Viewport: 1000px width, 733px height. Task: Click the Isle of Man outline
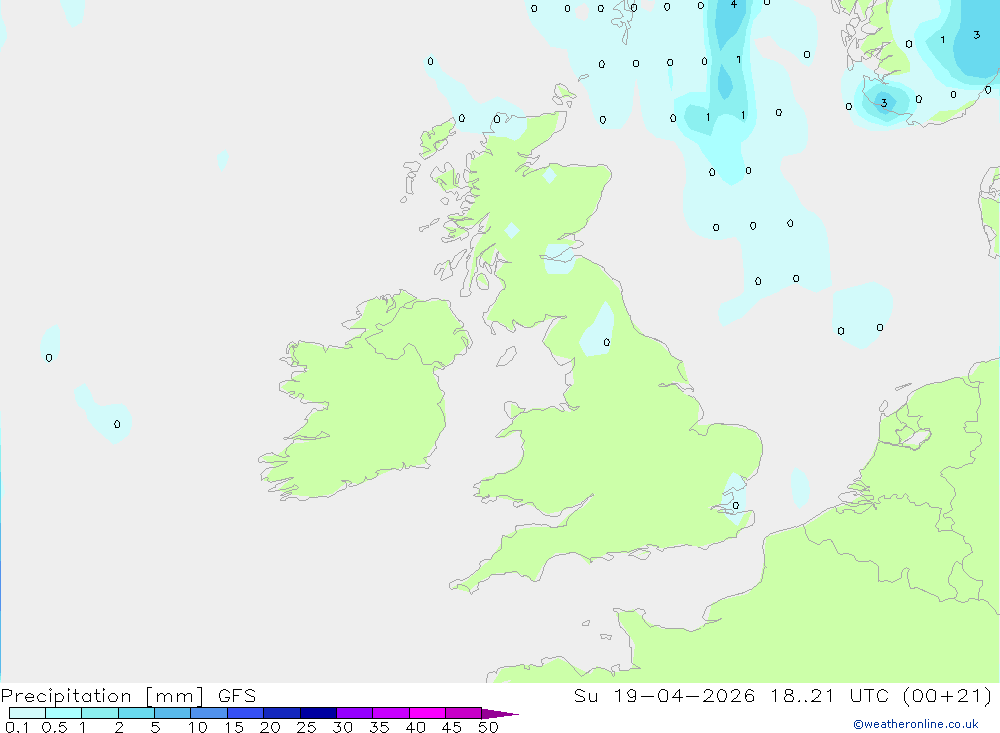click(x=506, y=356)
